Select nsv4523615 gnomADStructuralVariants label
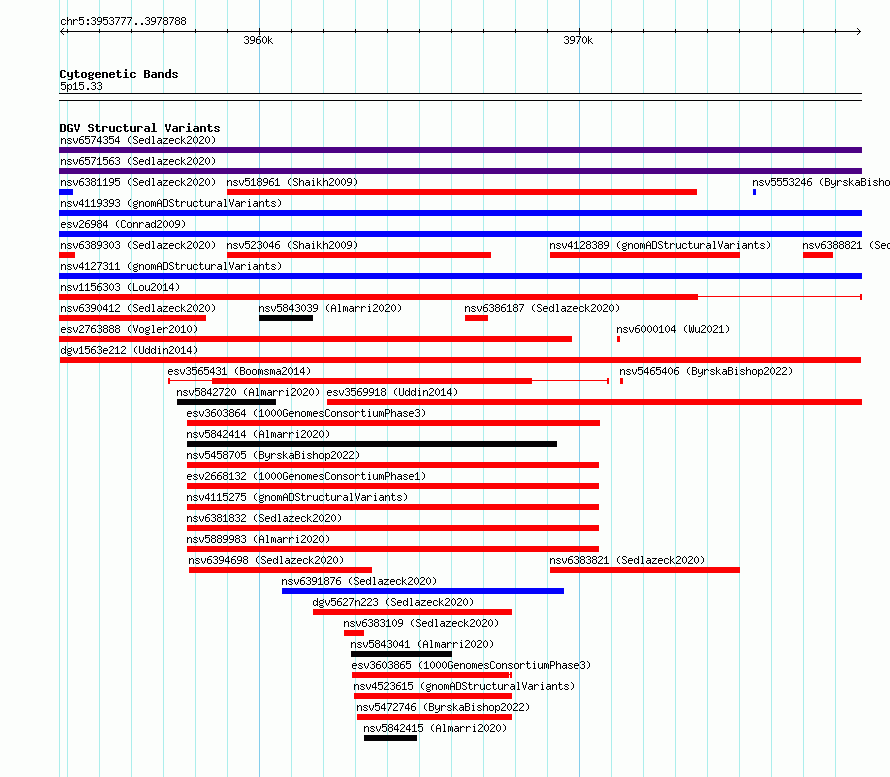This screenshot has height=777, width=890. click(x=464, y=686)
